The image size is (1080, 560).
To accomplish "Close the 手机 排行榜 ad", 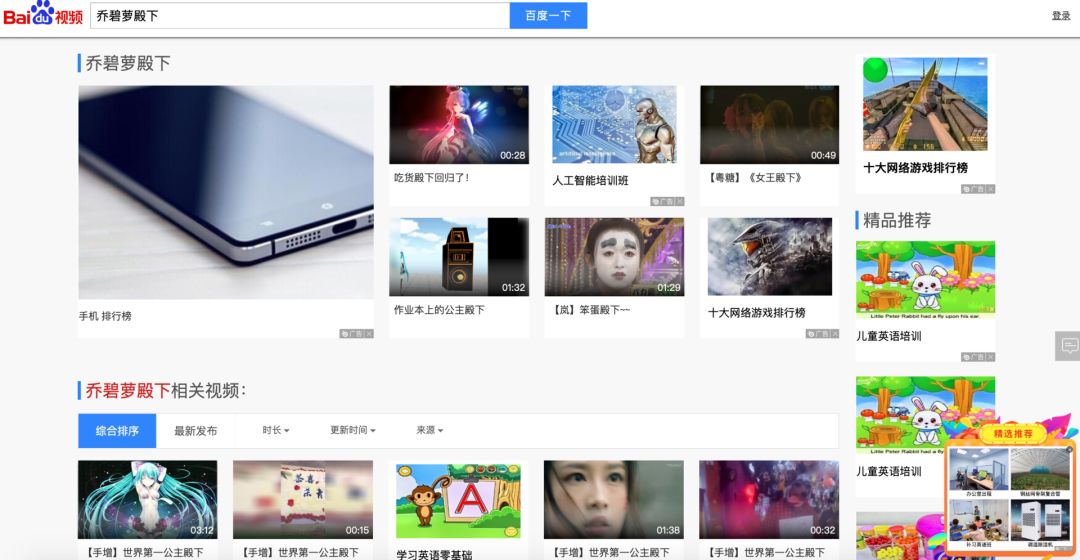I will 369,334.
